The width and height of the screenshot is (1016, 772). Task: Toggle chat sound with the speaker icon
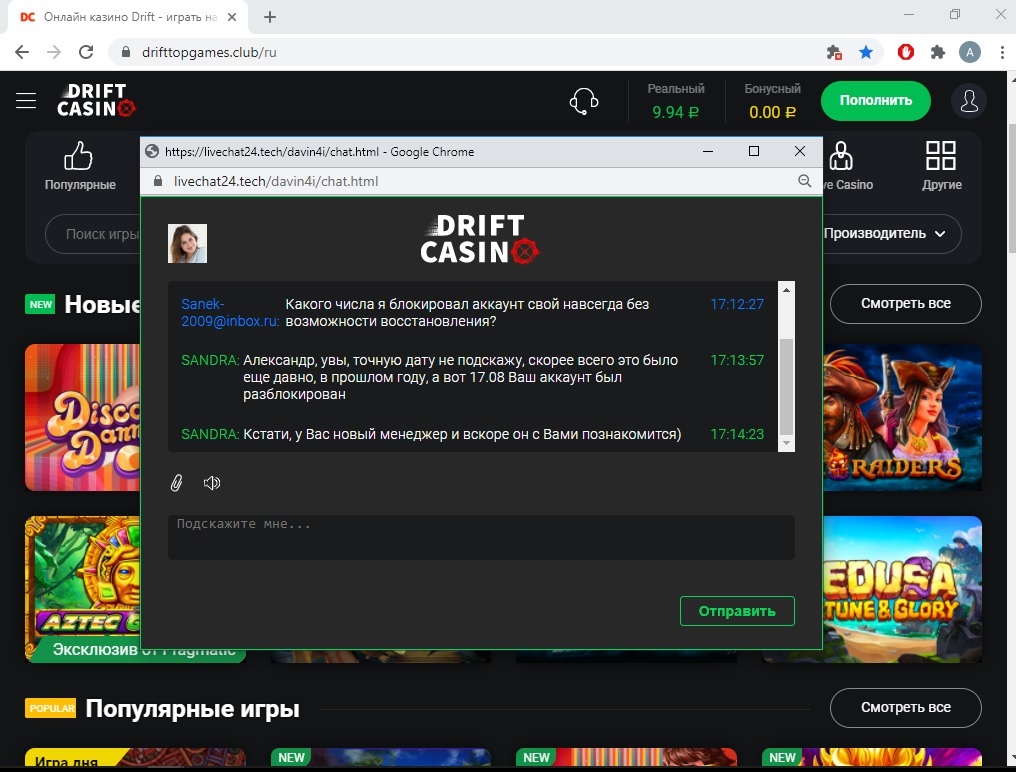click(212, 483)
